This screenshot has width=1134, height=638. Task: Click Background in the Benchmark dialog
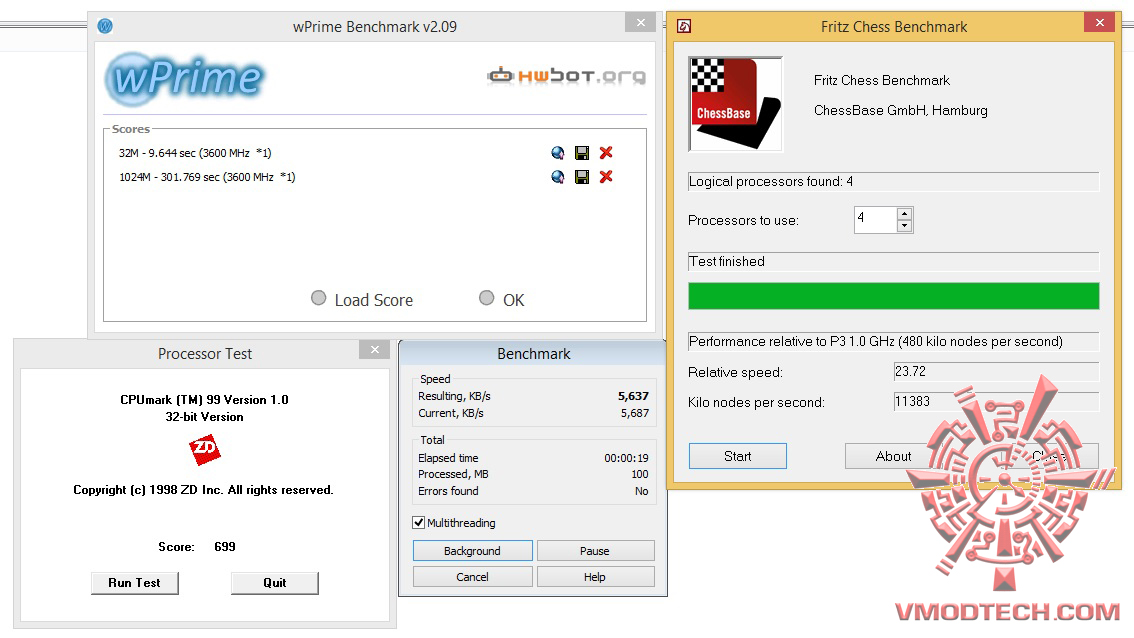pos(472,551)
